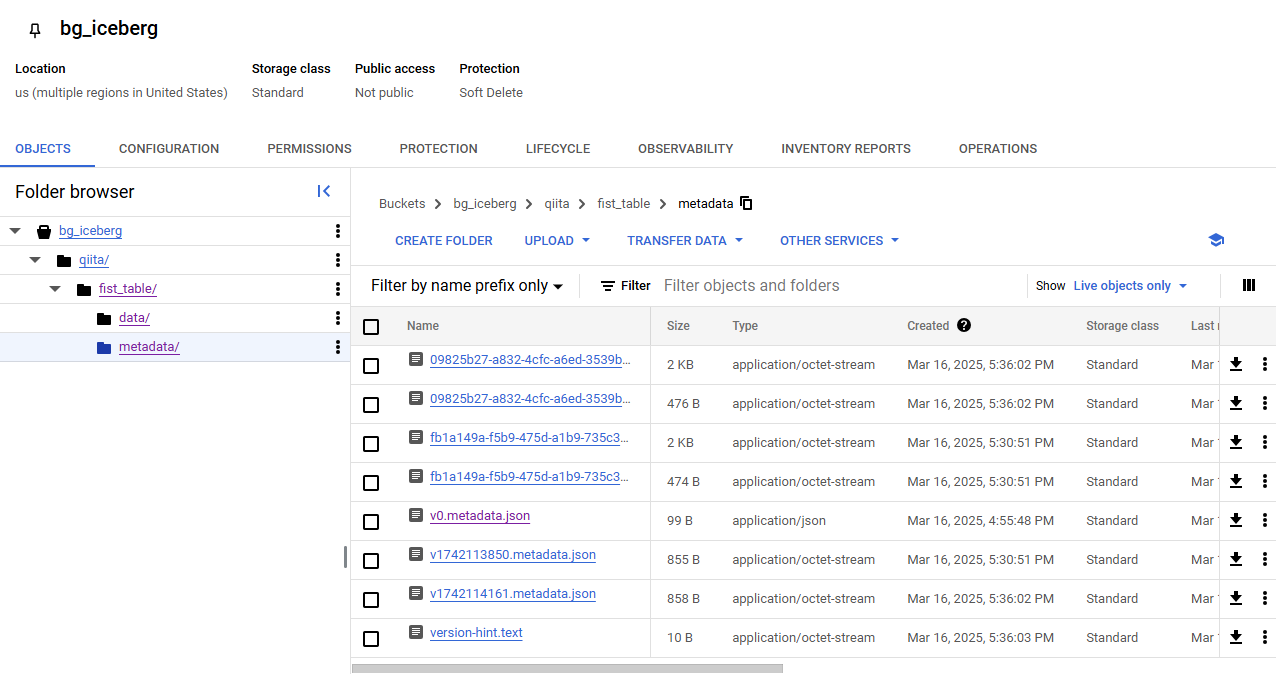Open more options for bg_iceberg bucket
The image size is (1276, 674).
[338, 231]
